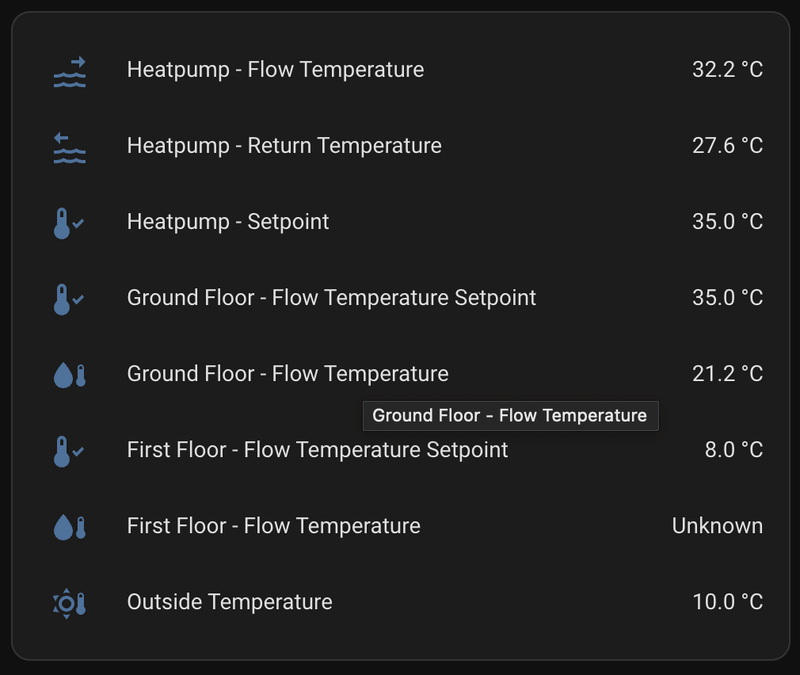
Task: Click the 27.6 °C return temperature value
Action: [x=727, y=146]
